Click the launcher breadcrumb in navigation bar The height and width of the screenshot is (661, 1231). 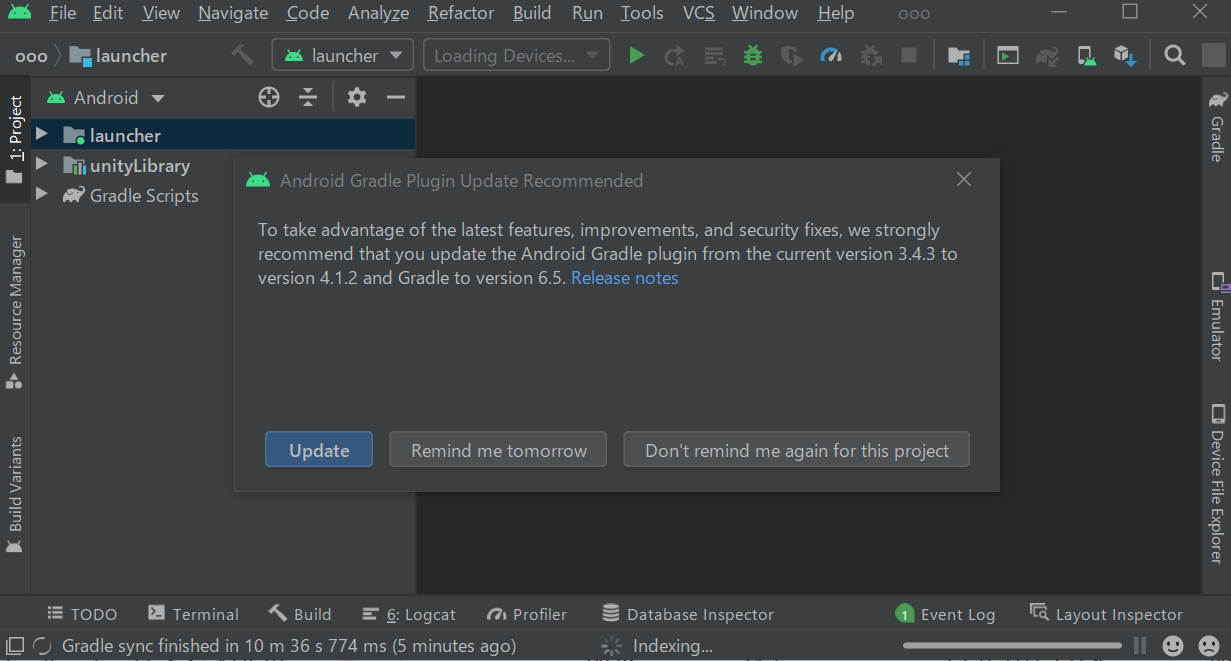click(118, 56)
